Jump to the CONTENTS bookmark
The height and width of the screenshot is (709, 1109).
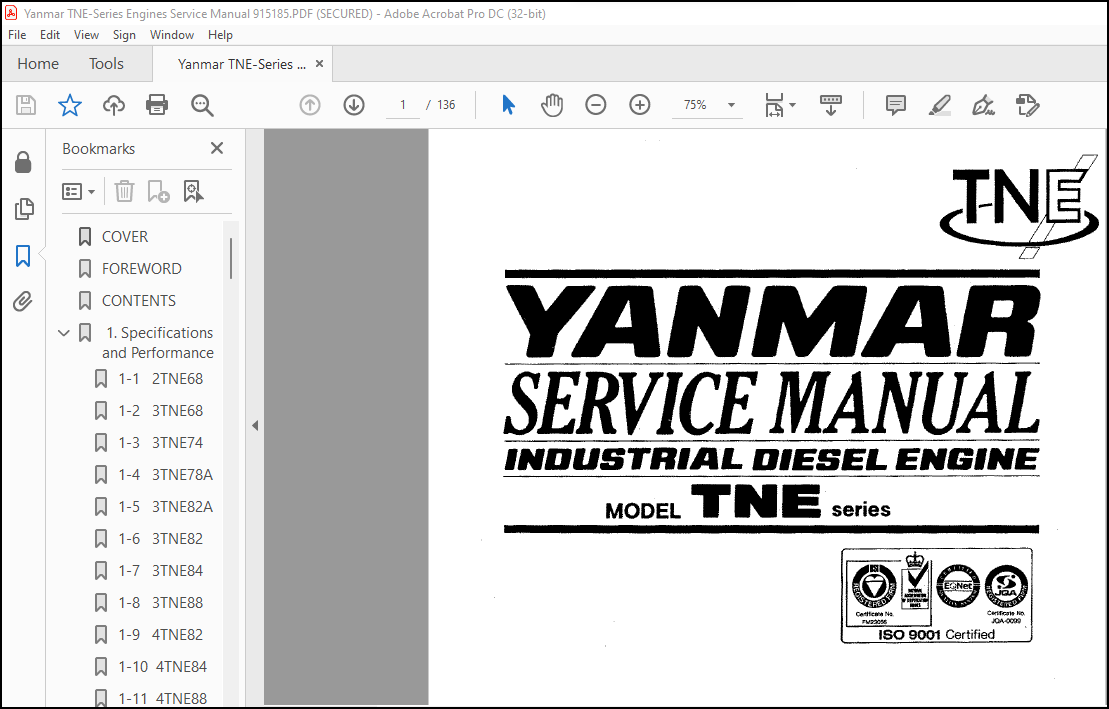[x=139, y=301]
